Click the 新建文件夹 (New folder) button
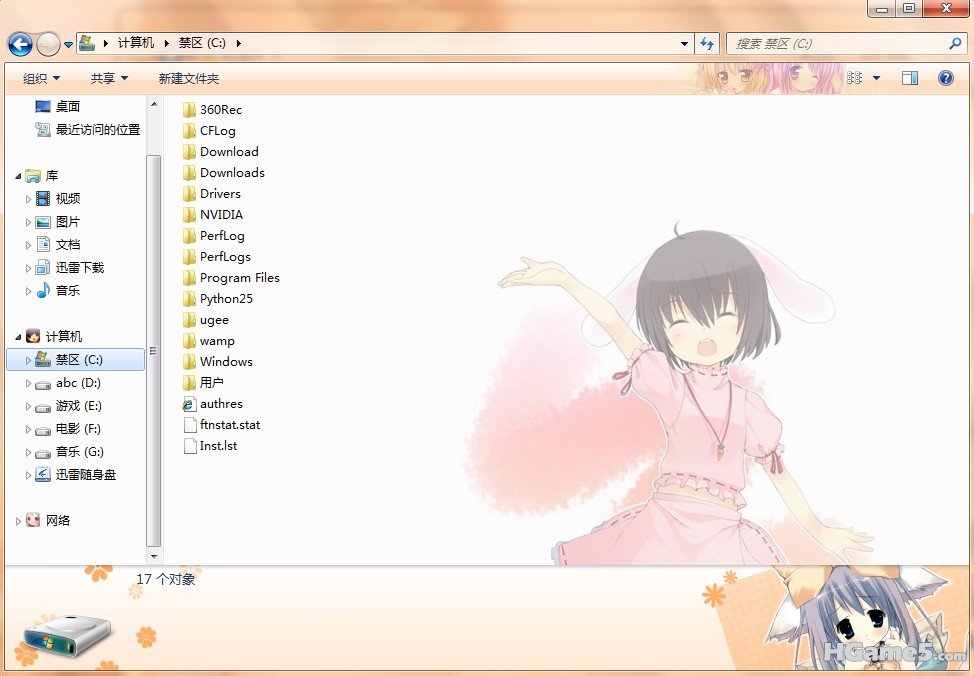The image size is (974, 676). click(x=188, y=78)
